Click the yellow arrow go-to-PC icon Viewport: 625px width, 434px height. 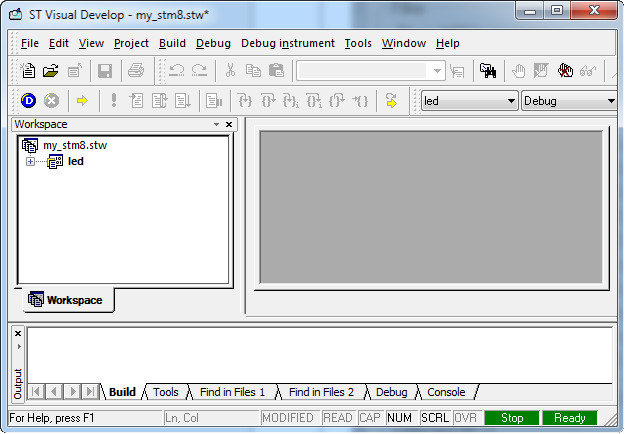(x=82, y=101)
